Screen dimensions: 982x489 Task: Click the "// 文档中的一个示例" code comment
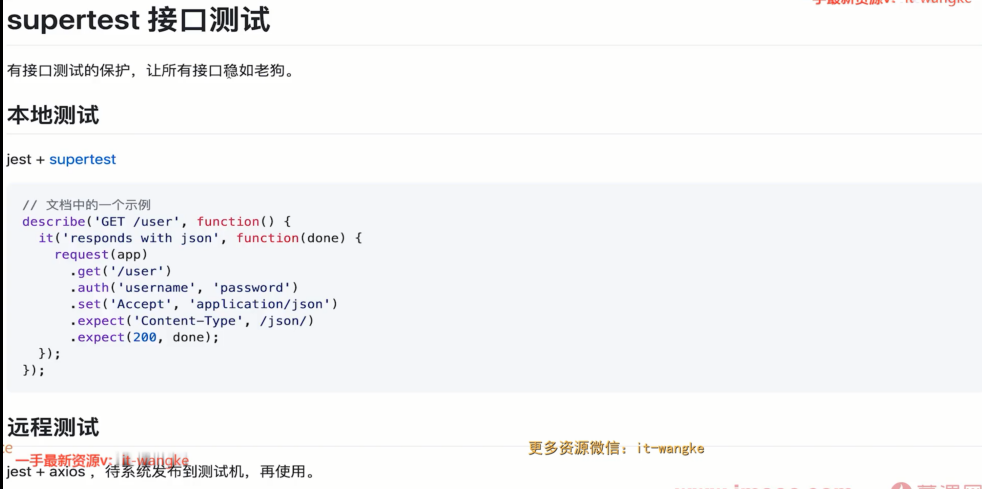click(86, 205)
